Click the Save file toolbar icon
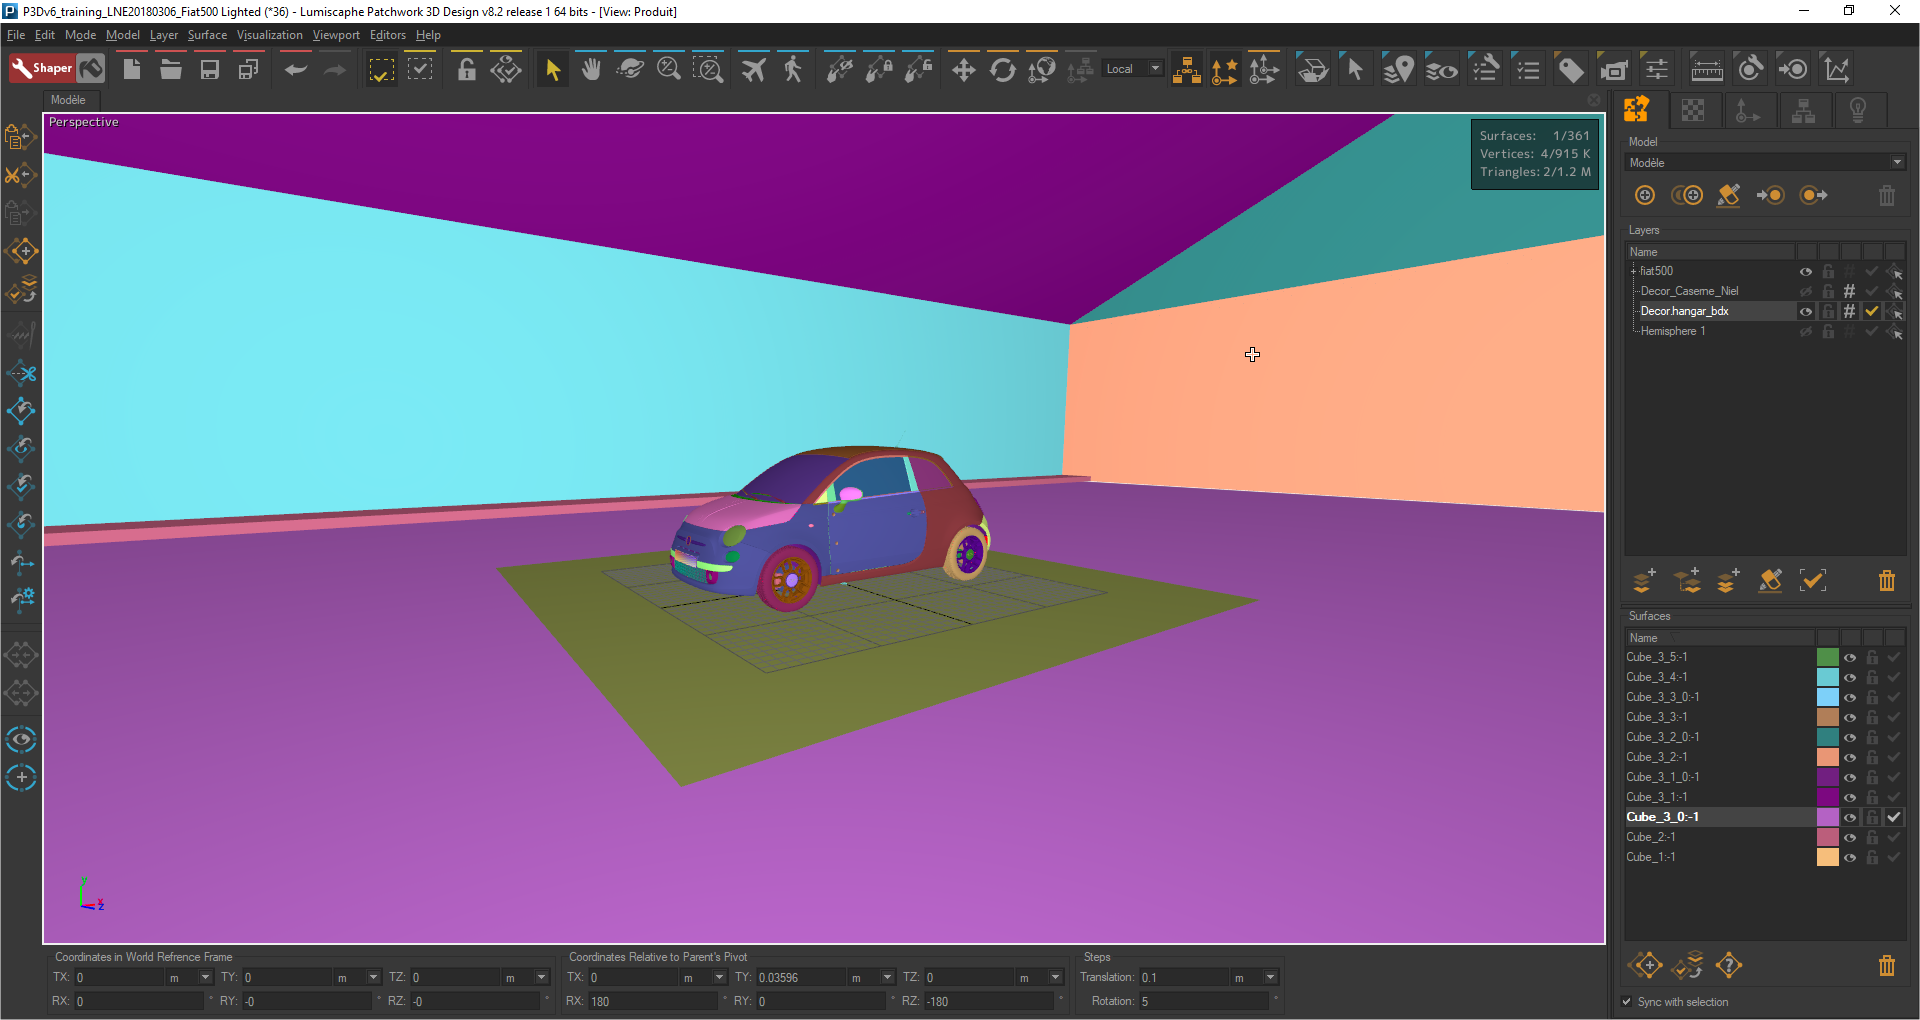Screen dimensions: 1920x1020 point(210,69)
